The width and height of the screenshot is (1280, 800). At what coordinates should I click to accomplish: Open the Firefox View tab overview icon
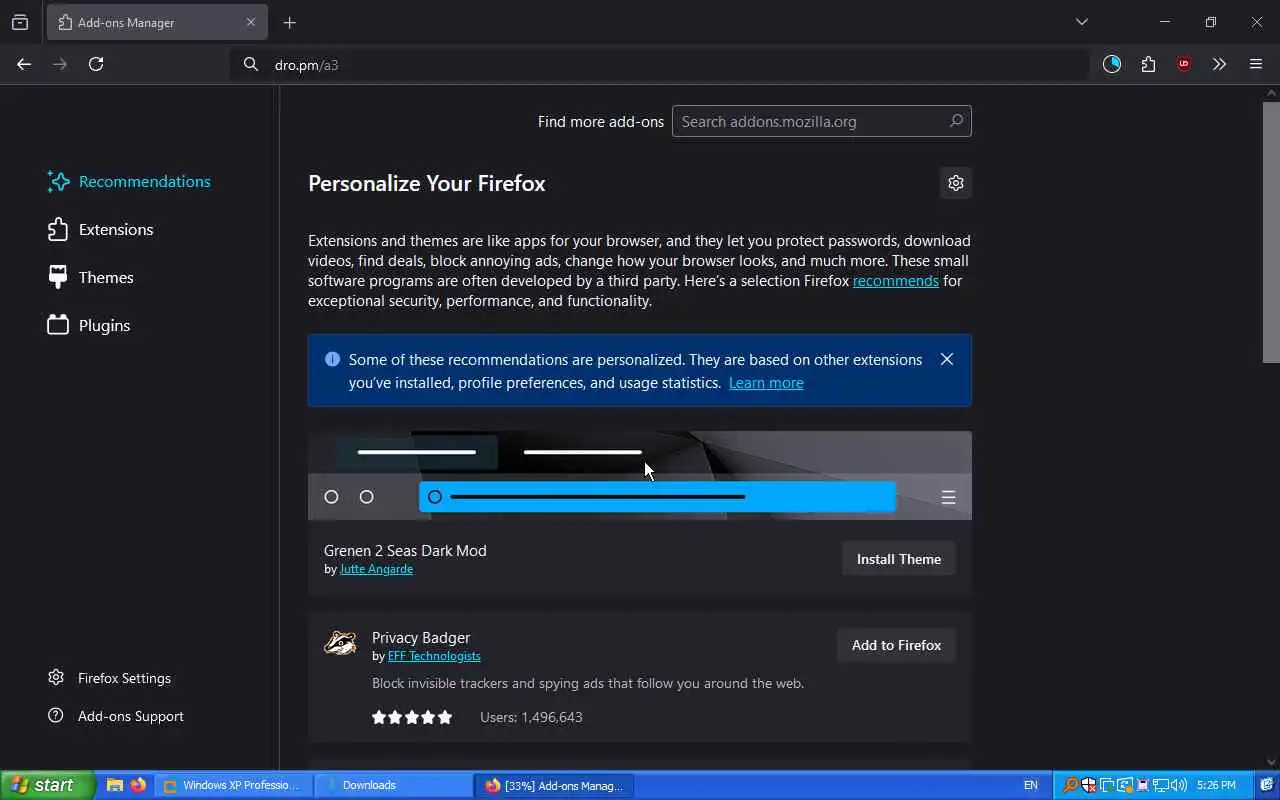point(20,22)
